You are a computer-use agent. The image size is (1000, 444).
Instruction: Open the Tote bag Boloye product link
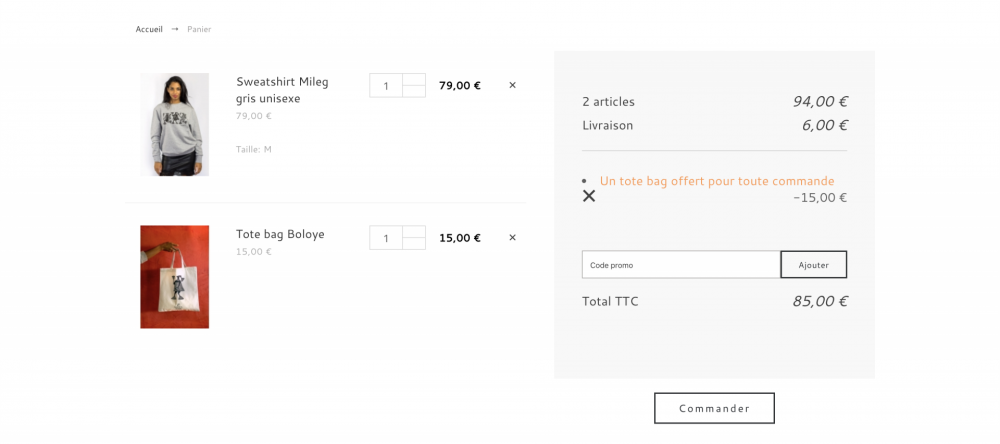pyautogui.click(x=280, y=234)
